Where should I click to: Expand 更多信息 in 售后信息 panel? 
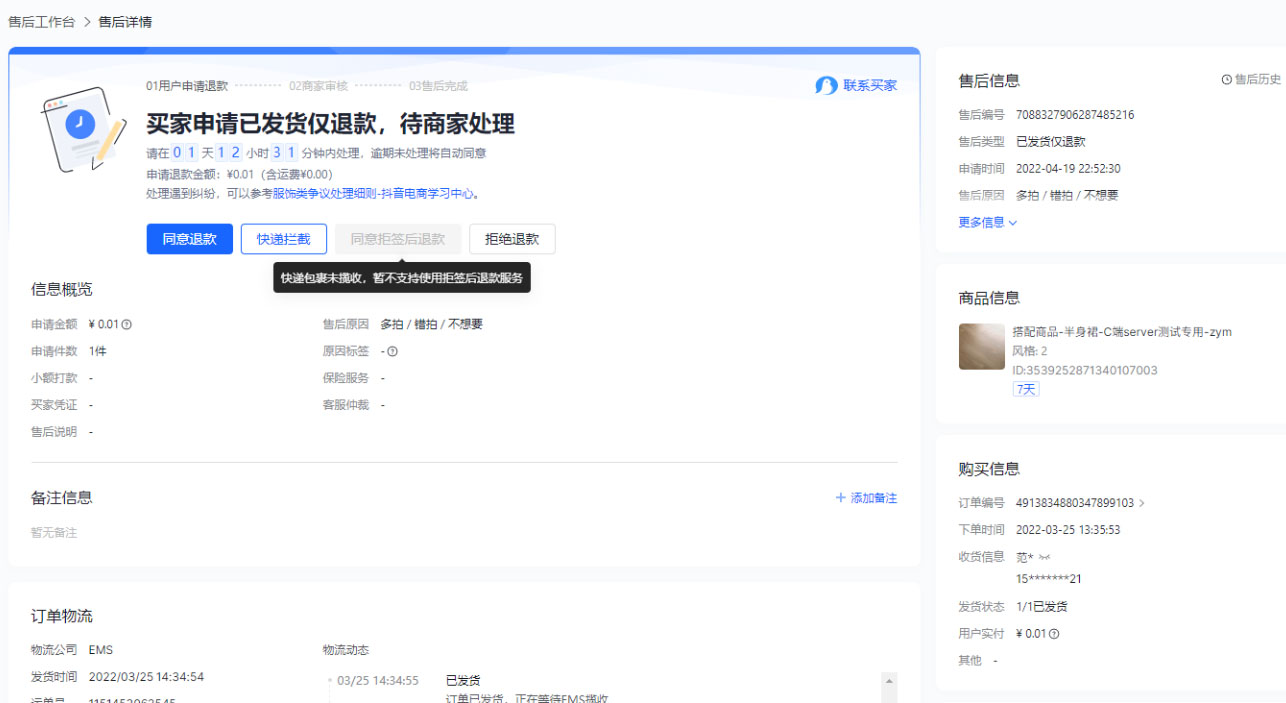coord(980,222)
